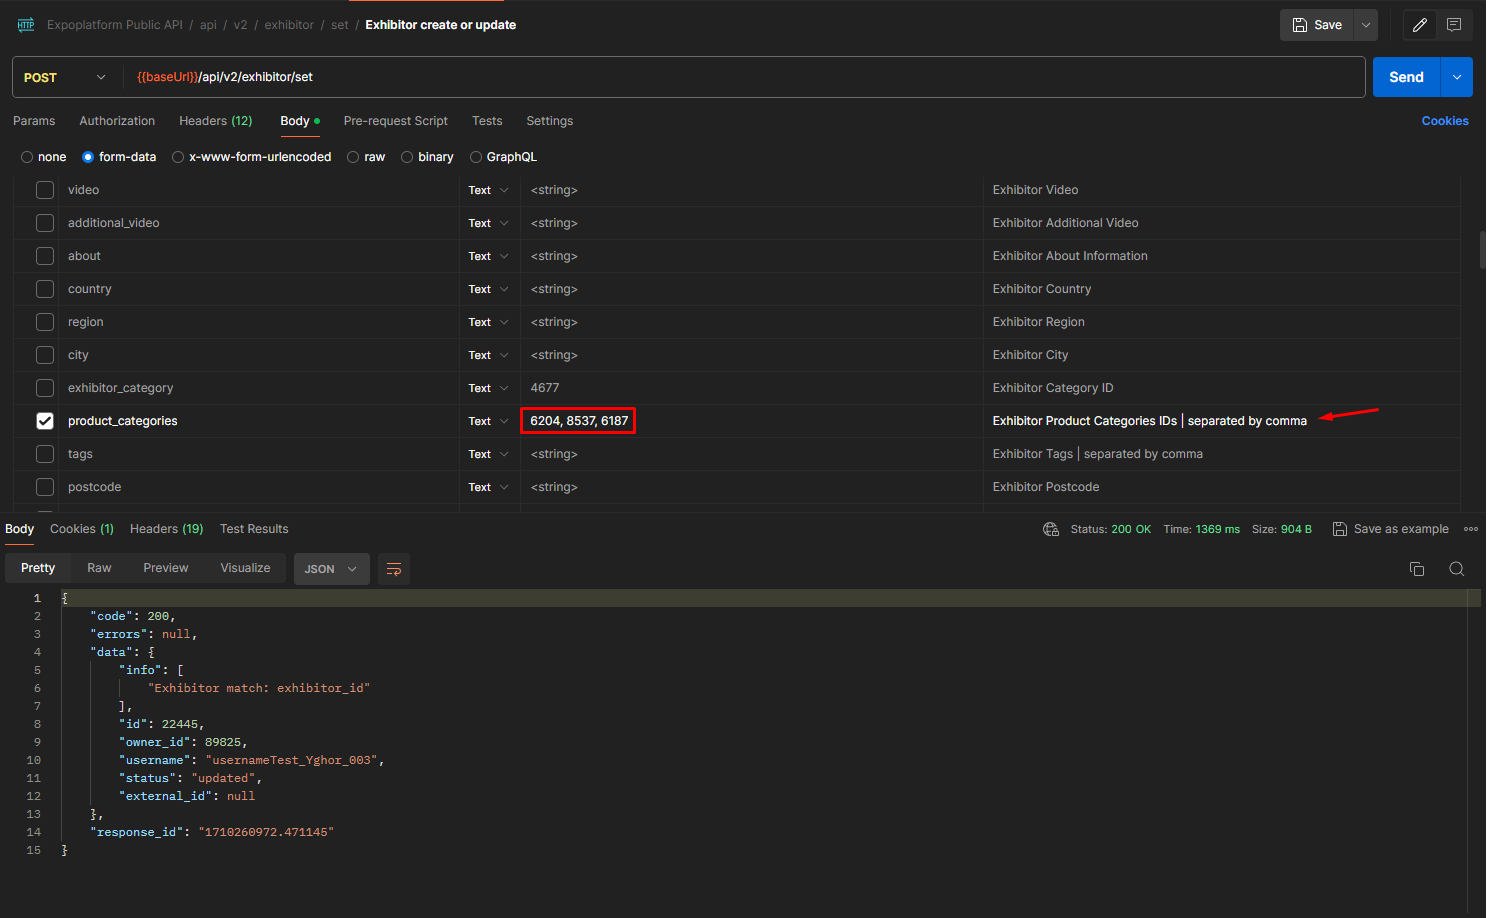Open the JSON response format dropdown
The image size is (1499, 918).
coord(331,568)
